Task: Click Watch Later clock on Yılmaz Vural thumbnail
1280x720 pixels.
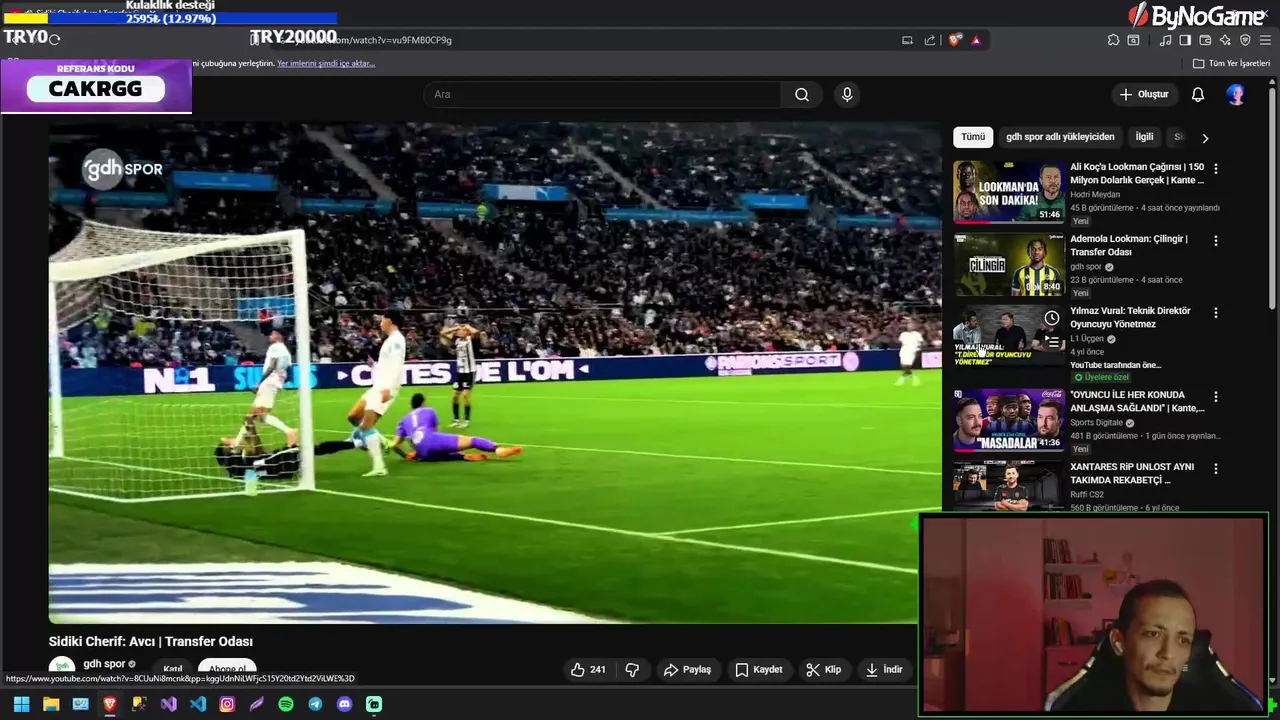Action: [1052, 318]
